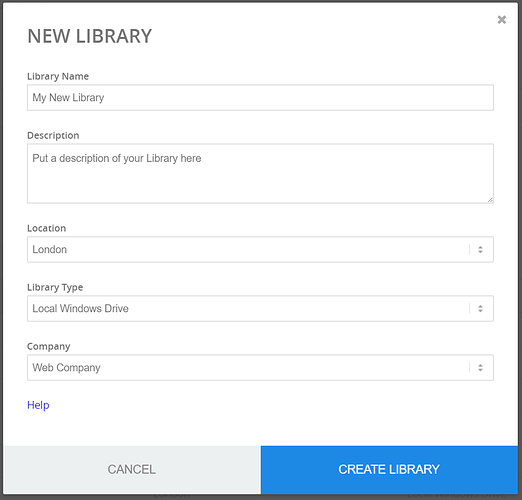
Task: Click the NEW LIBRARY heading
Action: click(x=90, y=36)
